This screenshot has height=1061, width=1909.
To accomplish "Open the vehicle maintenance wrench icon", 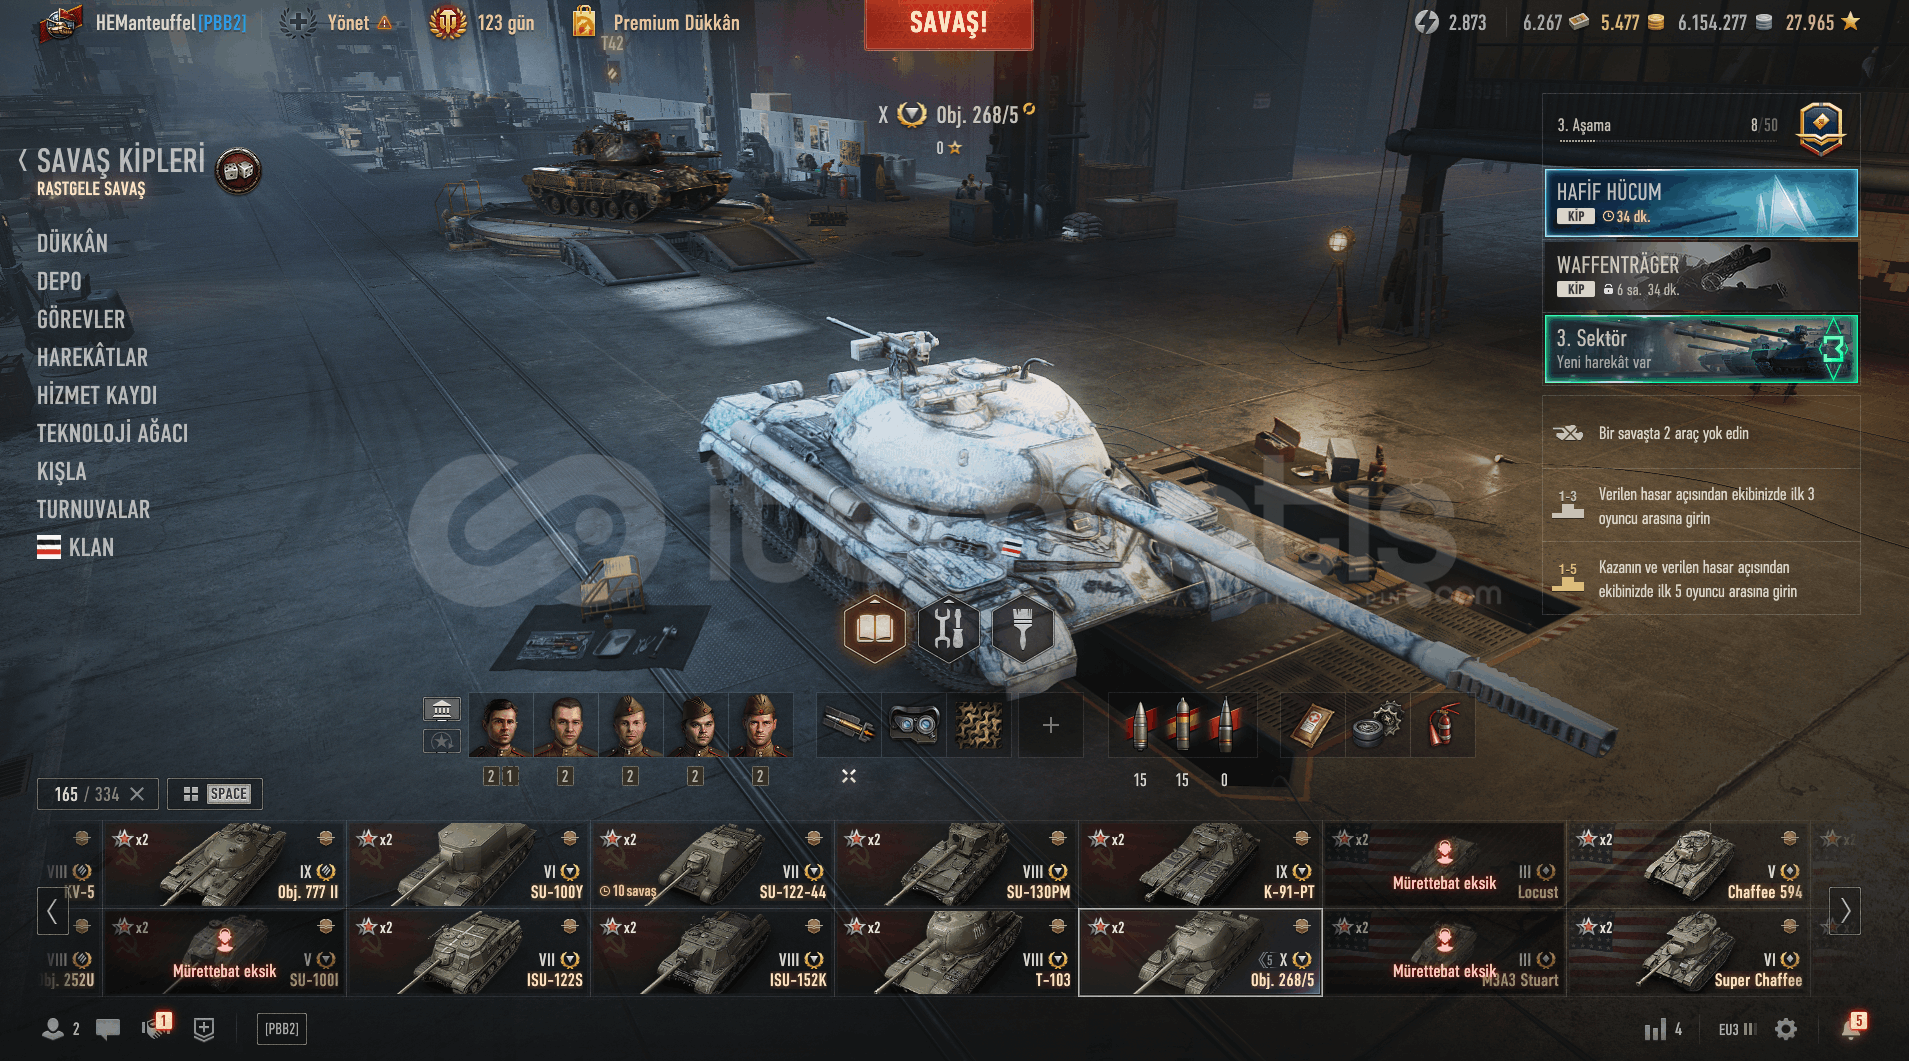I will click(948, 629).
